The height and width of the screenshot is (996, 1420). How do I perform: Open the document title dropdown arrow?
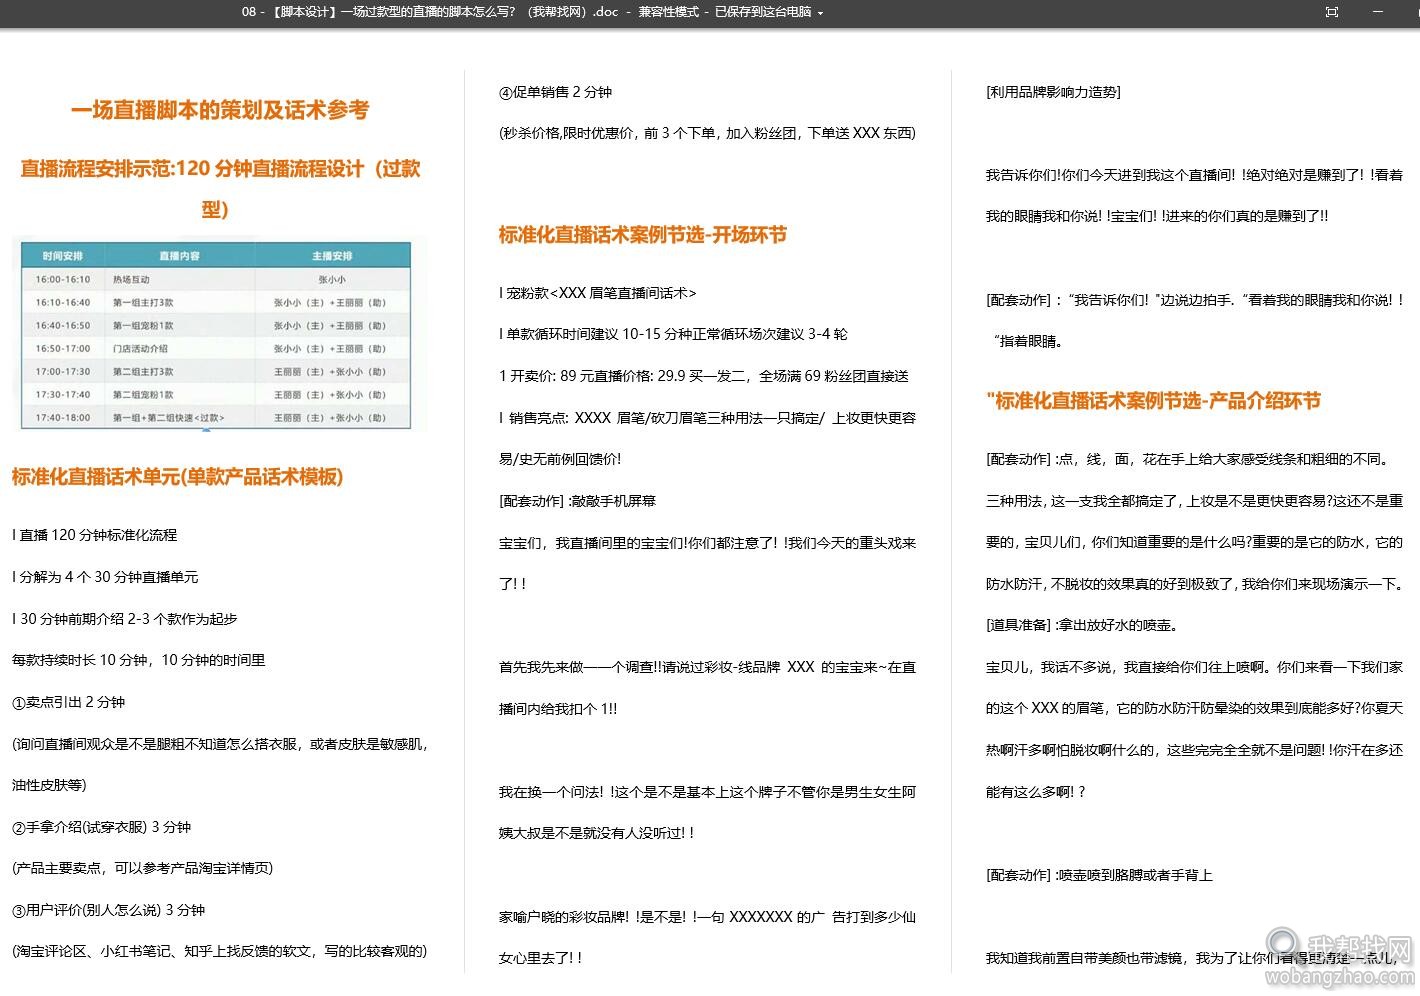pyautogui.click(x=821, y=13)
